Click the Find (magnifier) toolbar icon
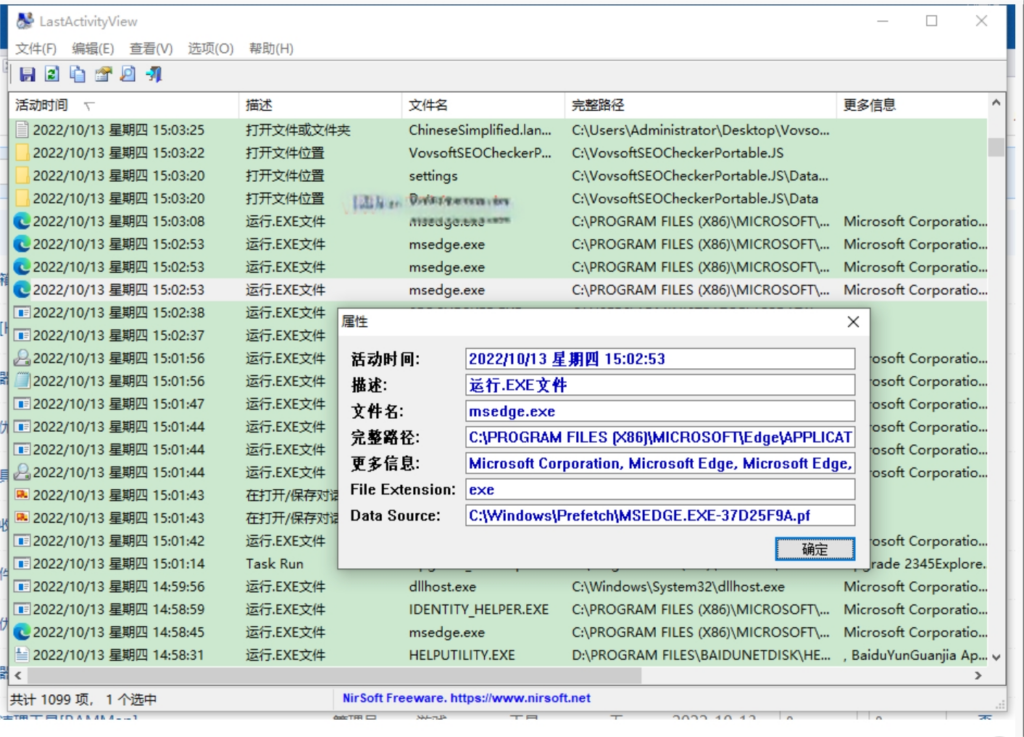The height and width of the screenshot is (737, 1024). tap(128, 74)
